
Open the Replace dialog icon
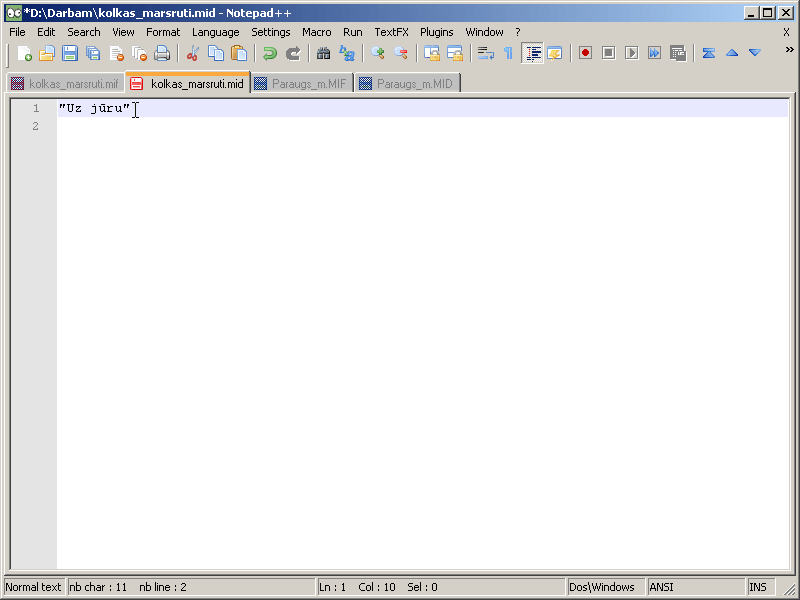pos(347,53)
